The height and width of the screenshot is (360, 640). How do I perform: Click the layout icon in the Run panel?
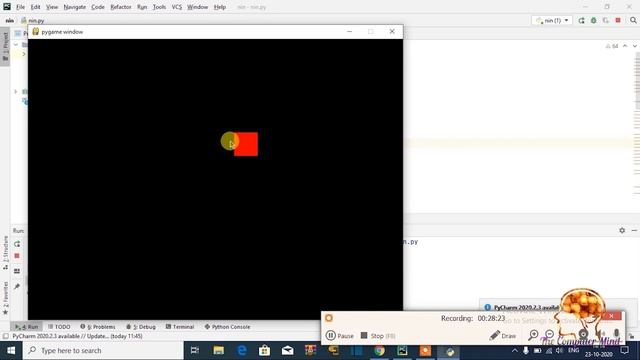[17, 271]
